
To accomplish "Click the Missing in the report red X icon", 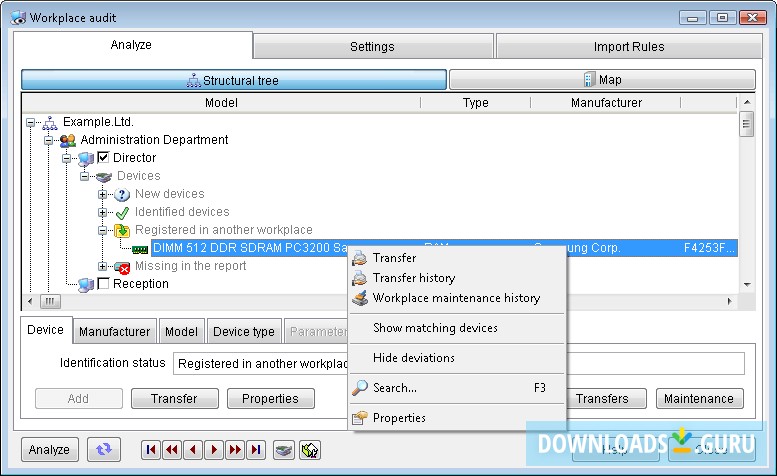I will click(122, 267).
